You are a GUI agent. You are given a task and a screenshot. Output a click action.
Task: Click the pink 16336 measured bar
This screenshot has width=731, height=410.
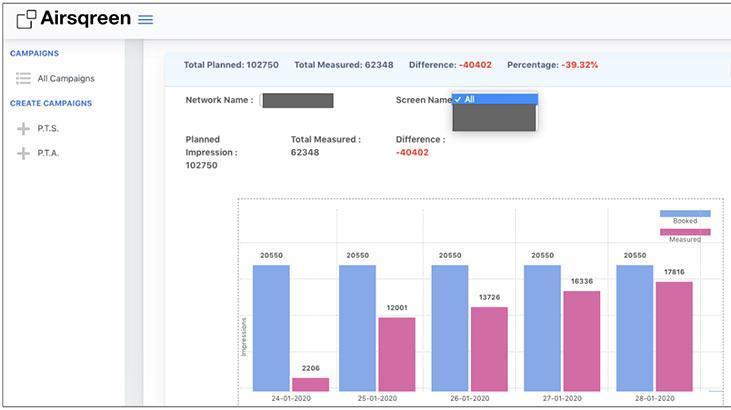tap(581, 341)
